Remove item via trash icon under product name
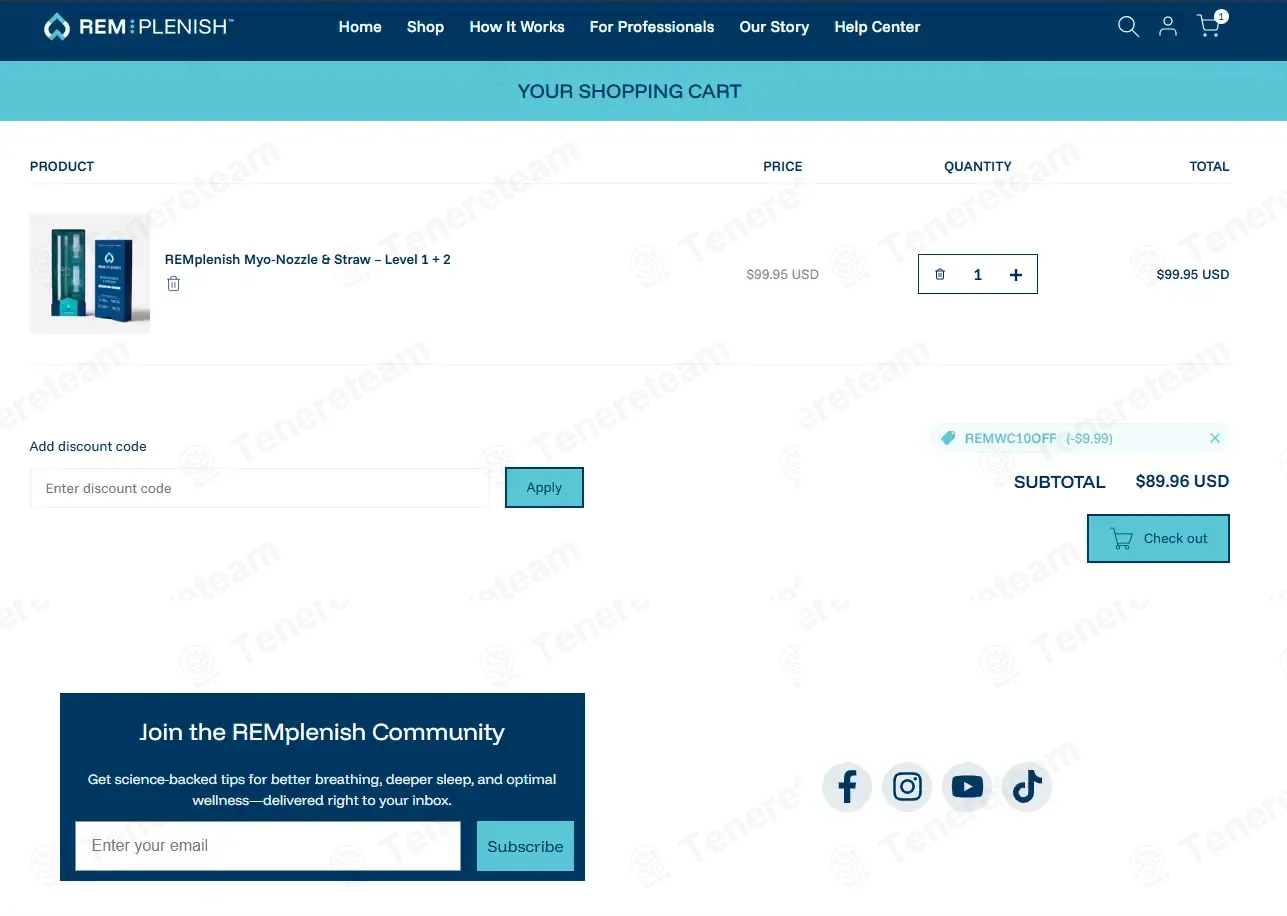 tap(173, 284)
